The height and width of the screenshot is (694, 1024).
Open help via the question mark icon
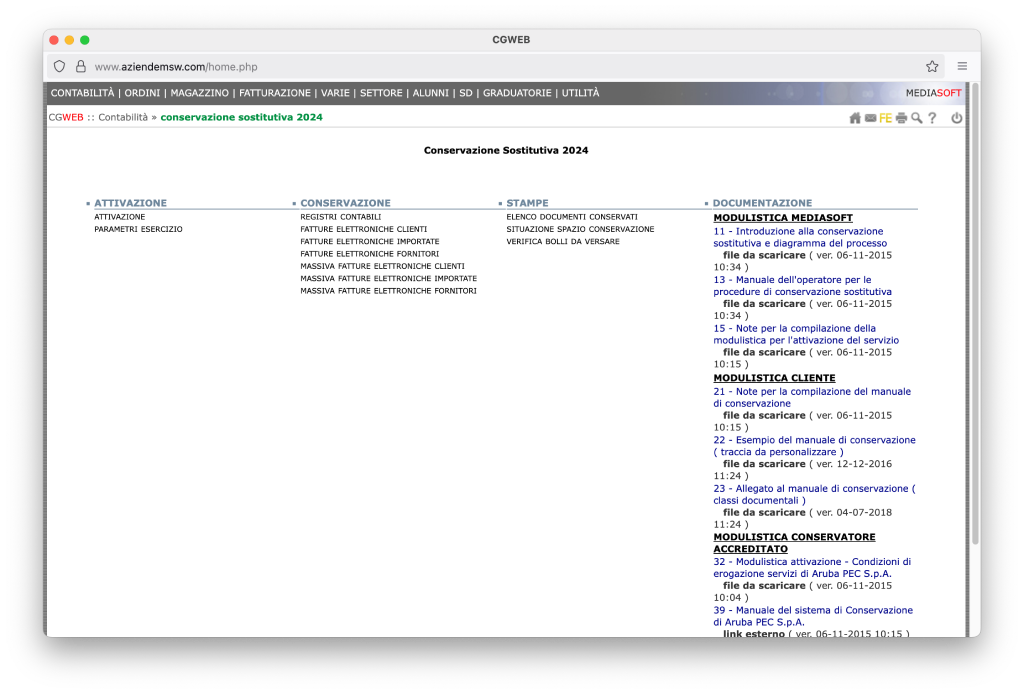[932, 118]
